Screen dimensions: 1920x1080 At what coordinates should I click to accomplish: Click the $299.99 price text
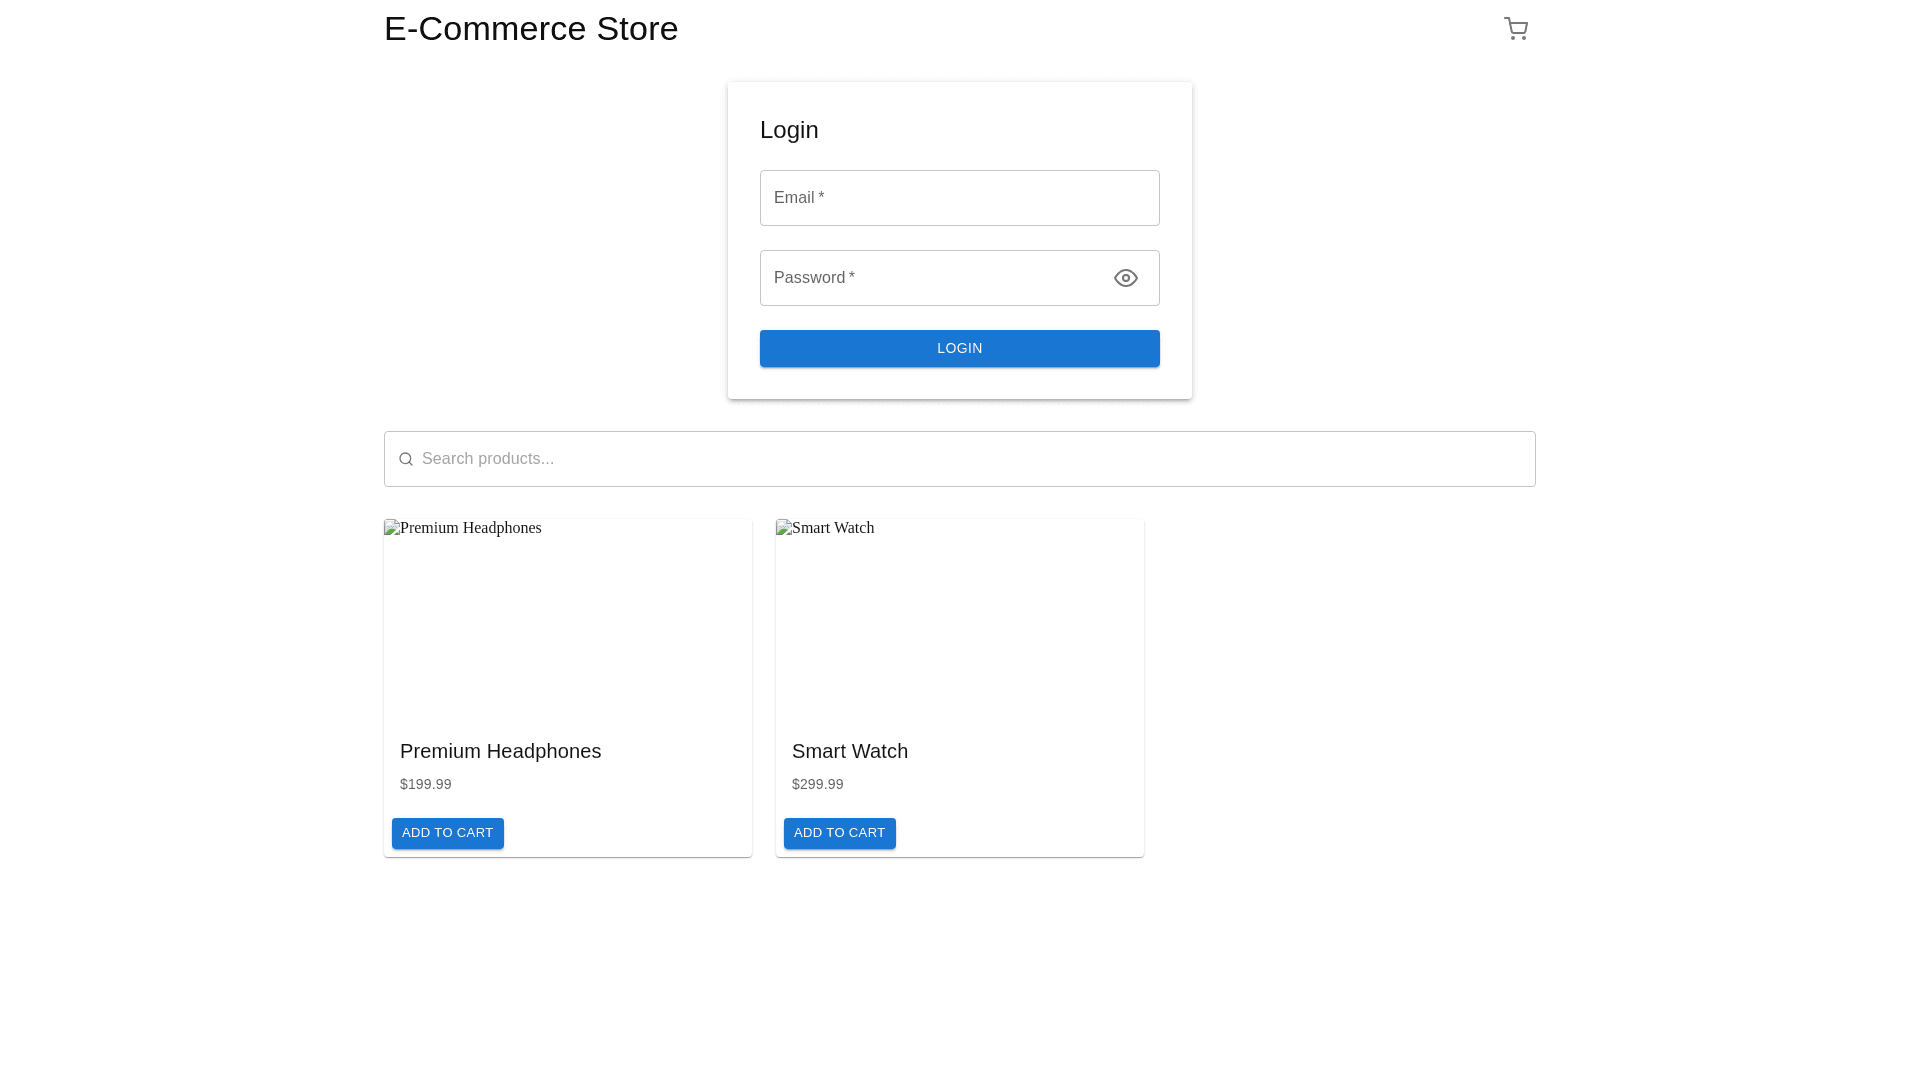817,784
